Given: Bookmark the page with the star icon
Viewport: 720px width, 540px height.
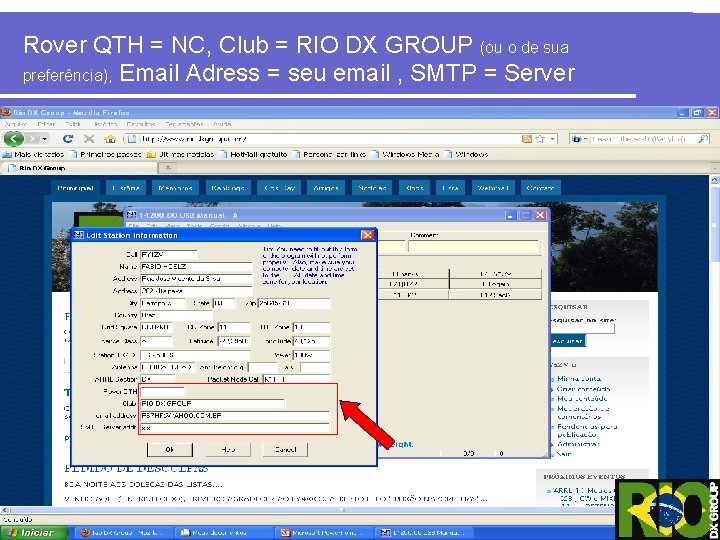Looking at the screenshot, I should tap(540, 139).
